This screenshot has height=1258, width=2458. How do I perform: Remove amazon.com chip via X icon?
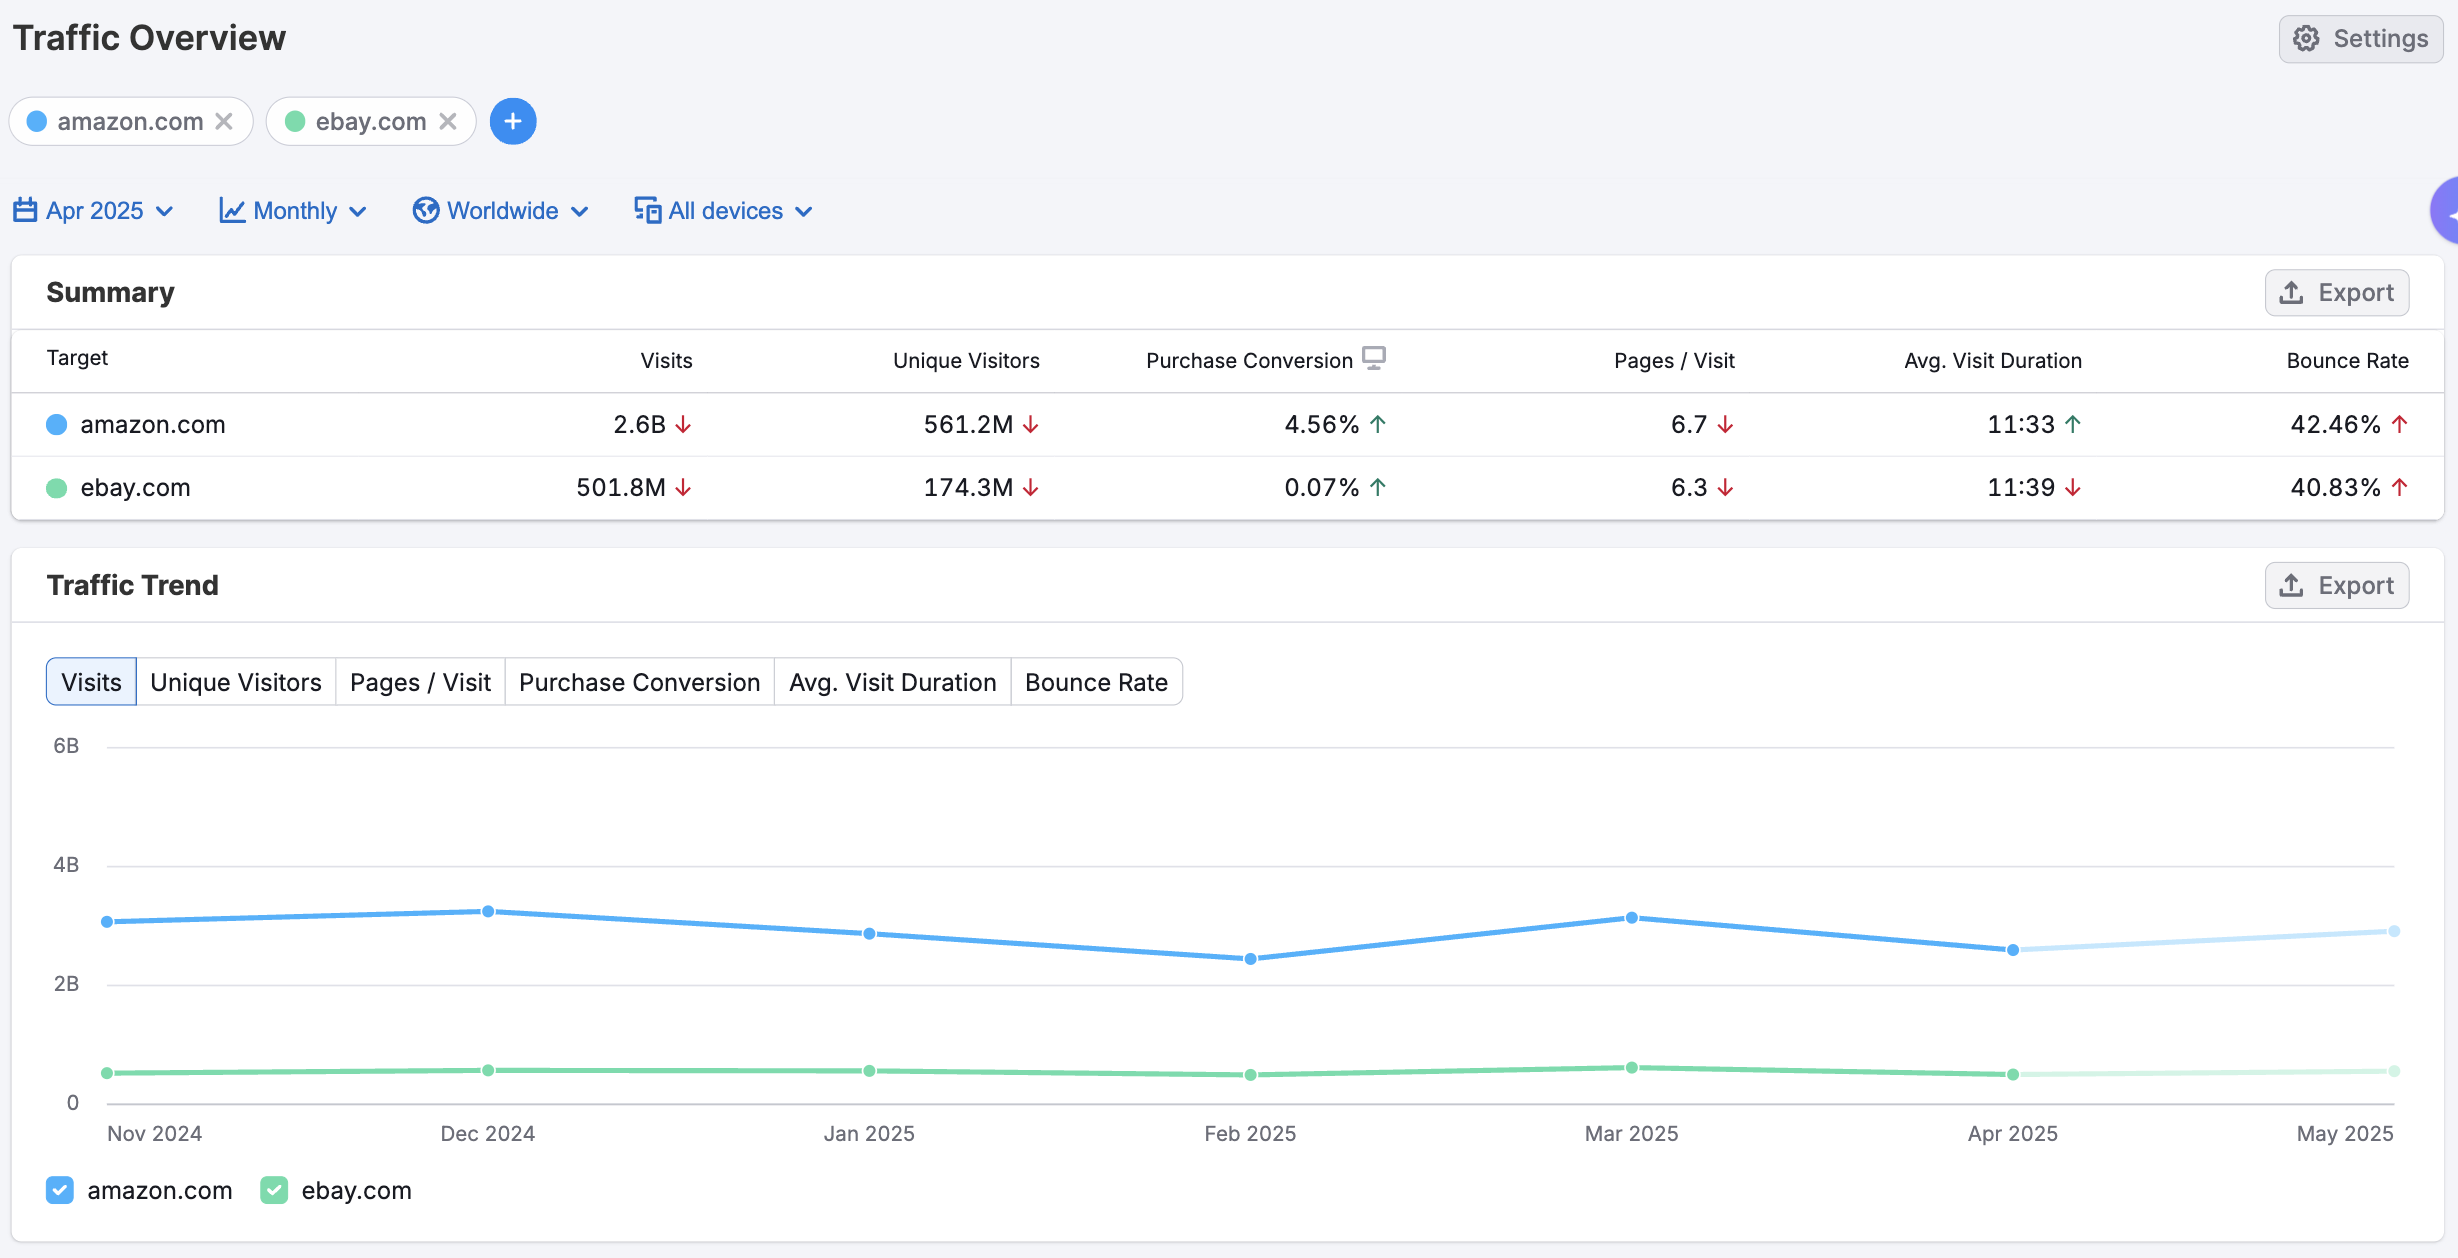[224, 121]
